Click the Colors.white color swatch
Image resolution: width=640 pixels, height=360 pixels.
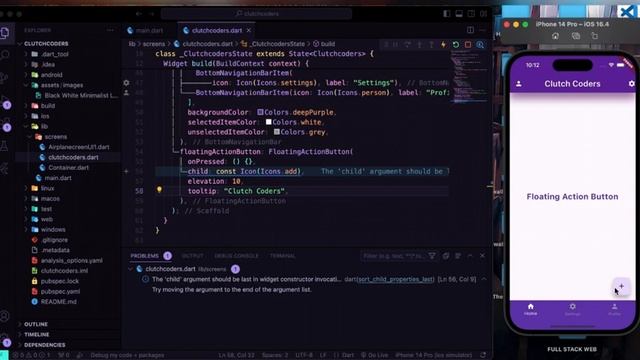(268, 122)
